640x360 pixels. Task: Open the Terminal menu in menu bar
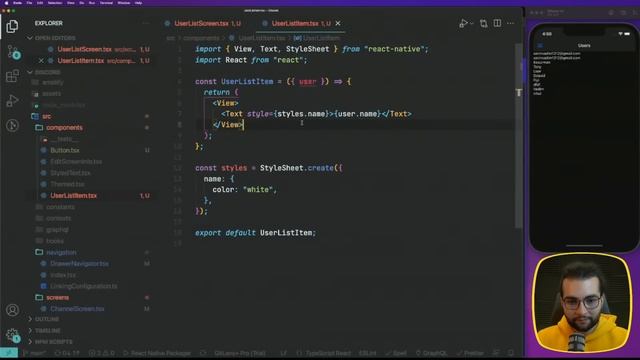(x=106, y=3)
